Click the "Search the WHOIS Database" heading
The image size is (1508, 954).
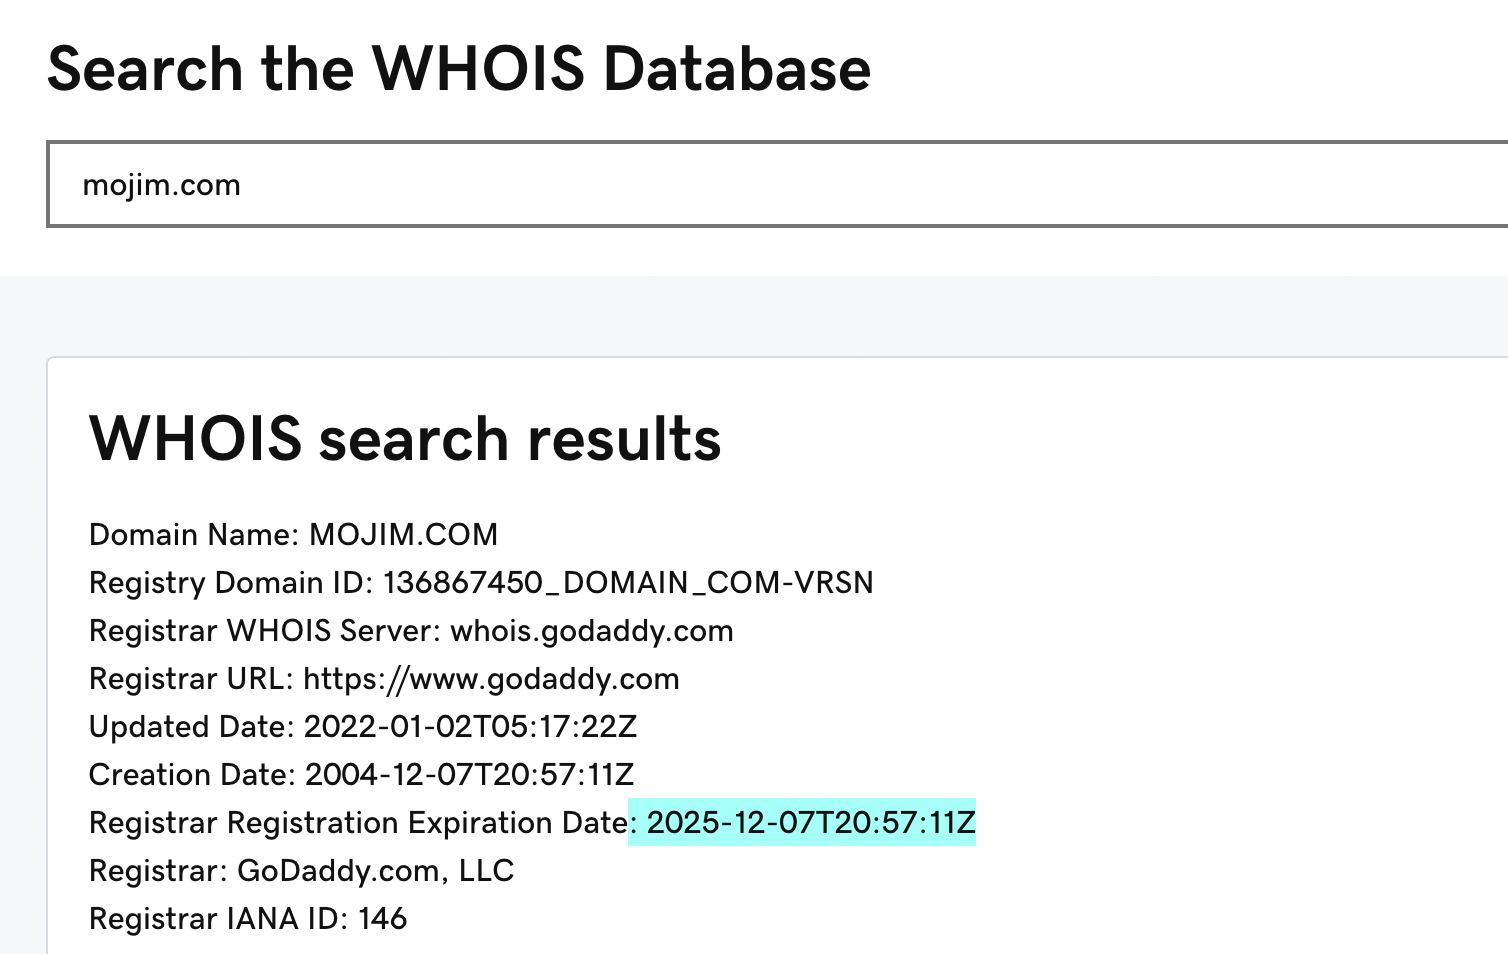[459, 69]
